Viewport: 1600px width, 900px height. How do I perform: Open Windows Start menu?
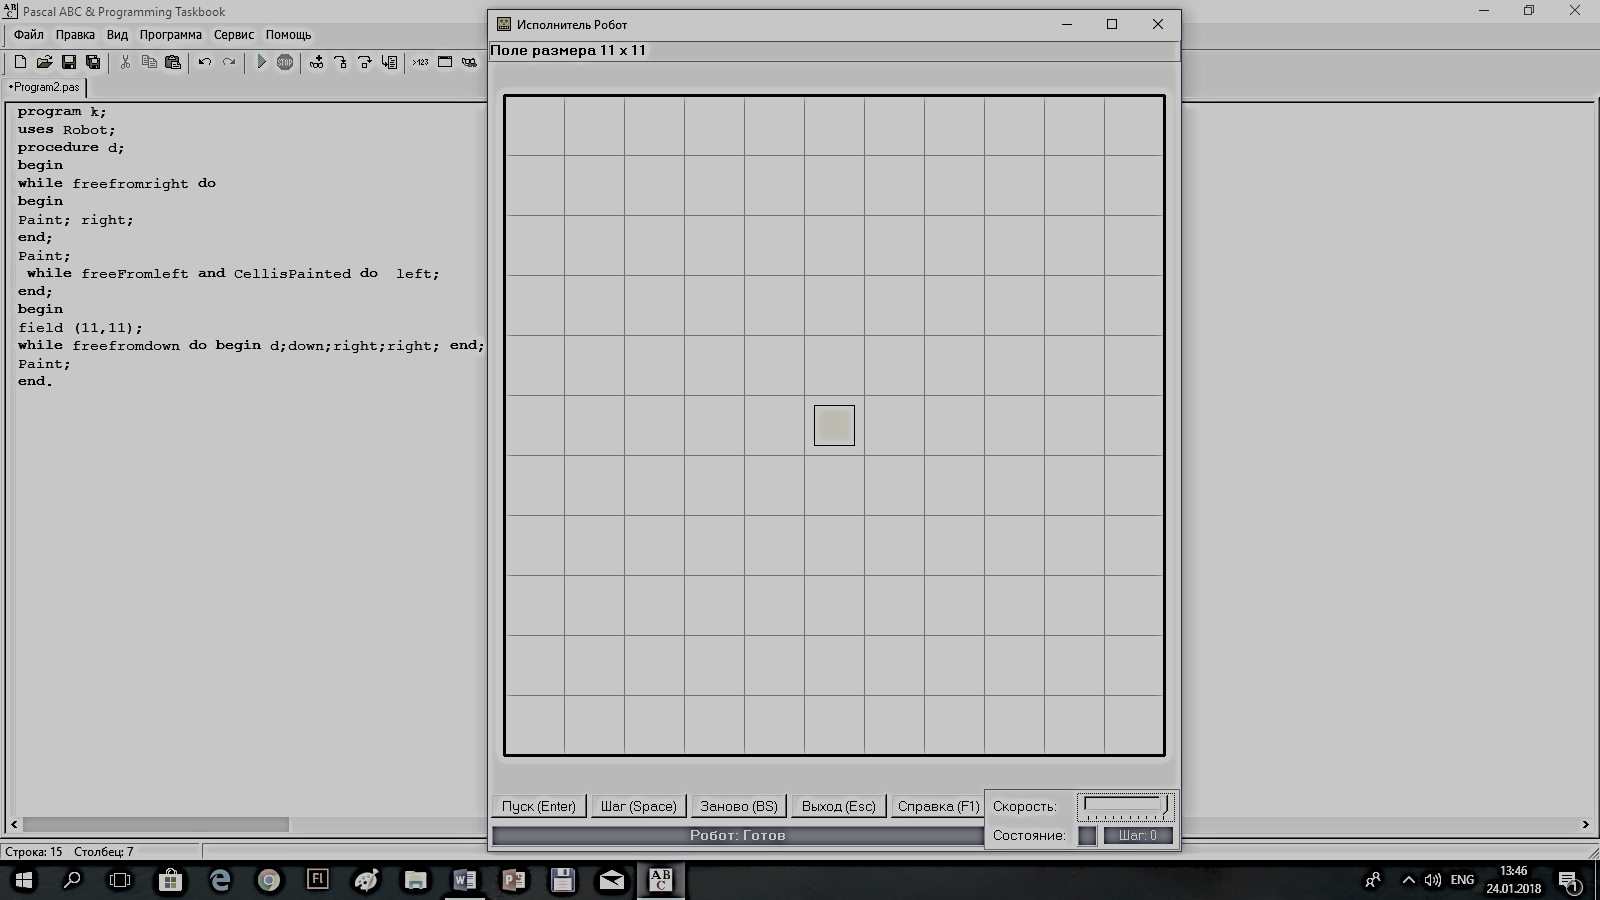pos(23,880)
